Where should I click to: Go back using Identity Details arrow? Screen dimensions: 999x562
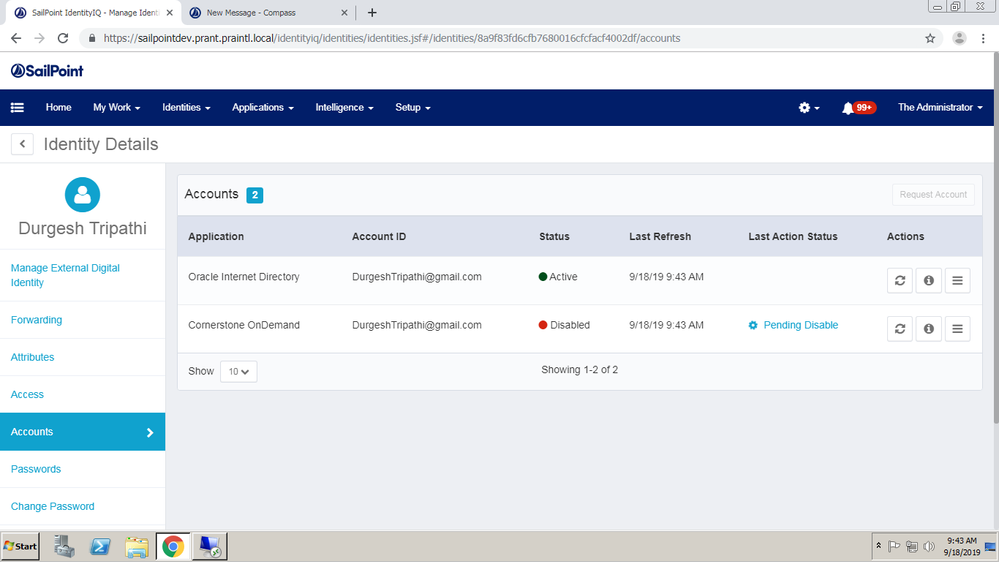tap(22, 145)
